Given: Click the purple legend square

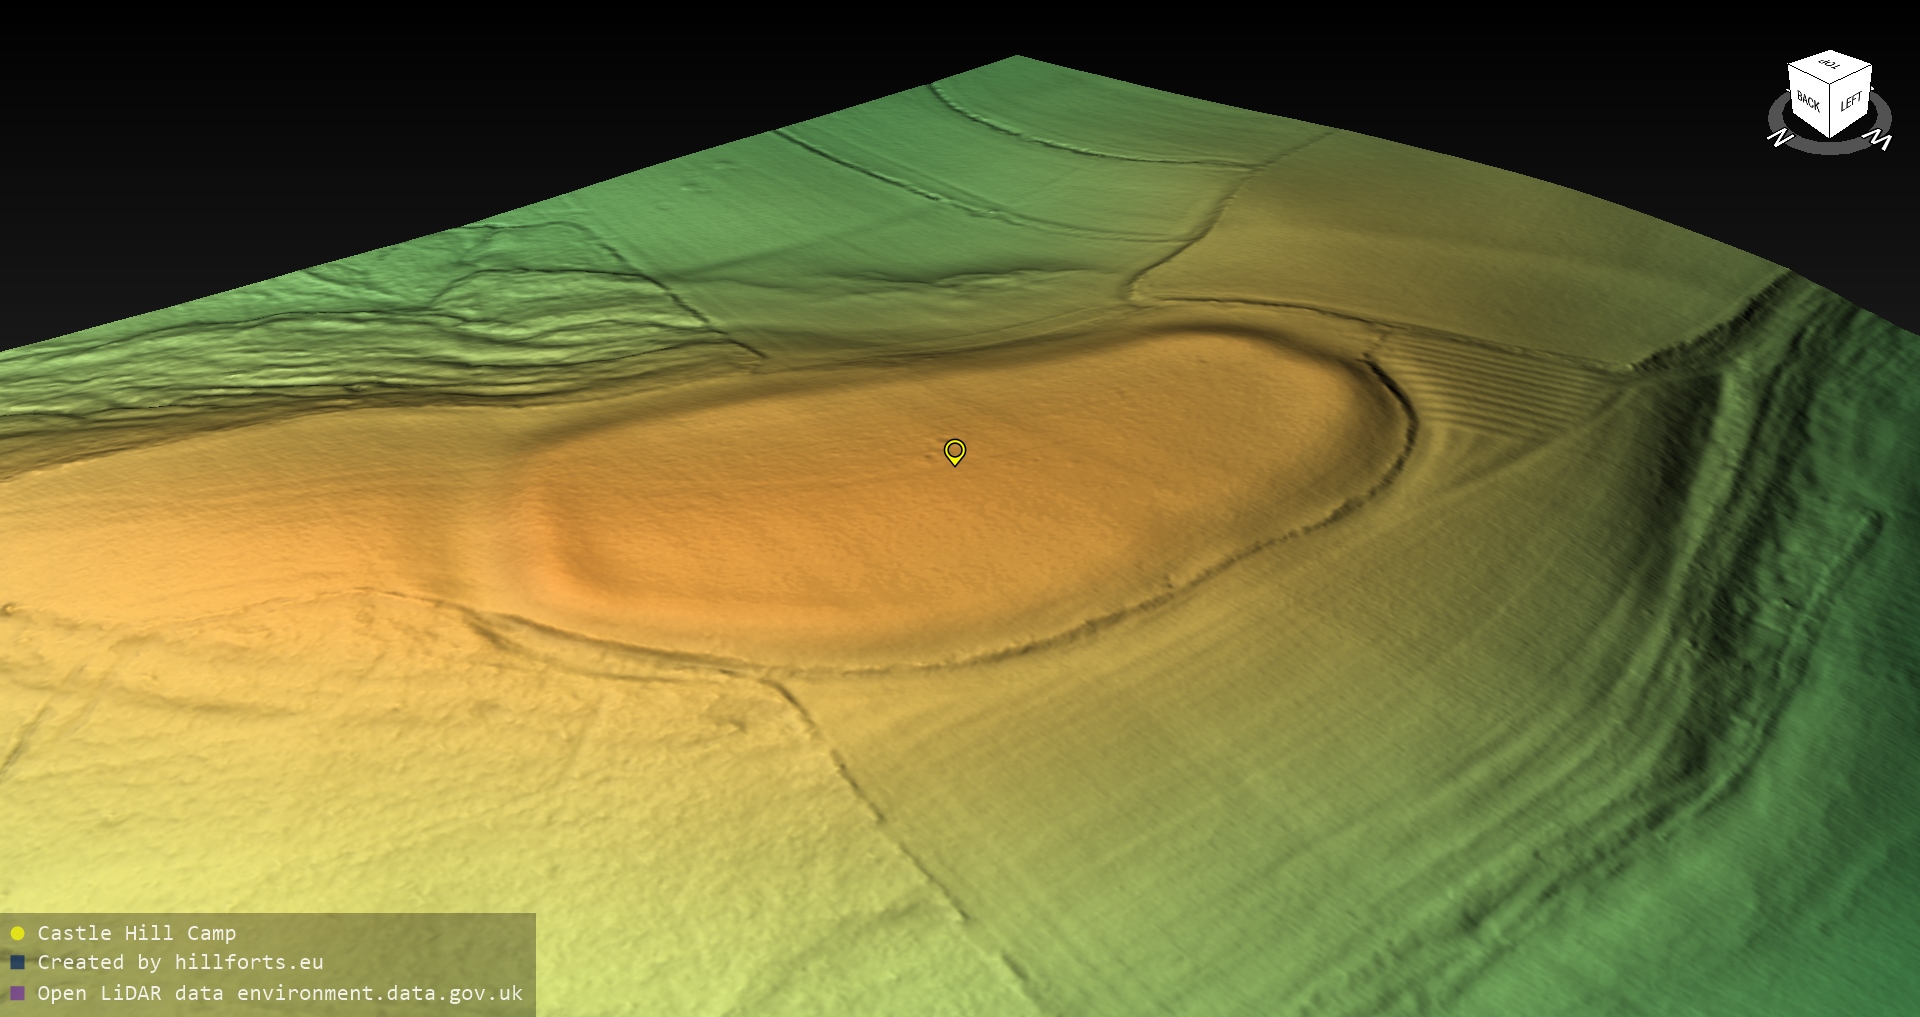Looking at the screenshot, I should coord(17,993).
